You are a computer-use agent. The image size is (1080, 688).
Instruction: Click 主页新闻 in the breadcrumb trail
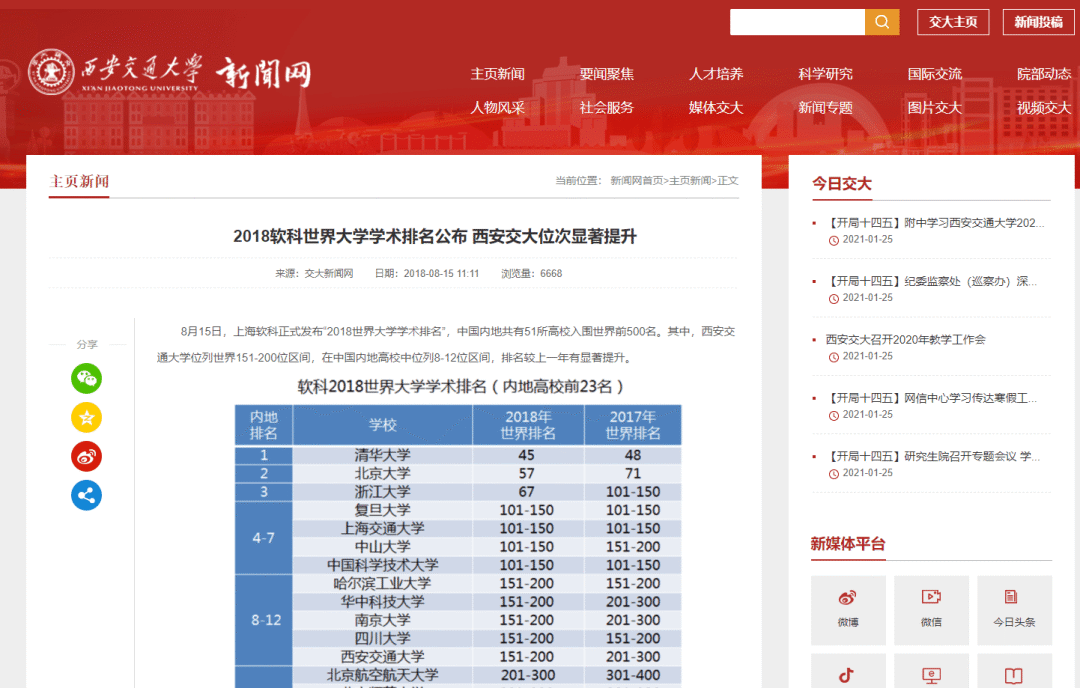(x=690, y=180)
